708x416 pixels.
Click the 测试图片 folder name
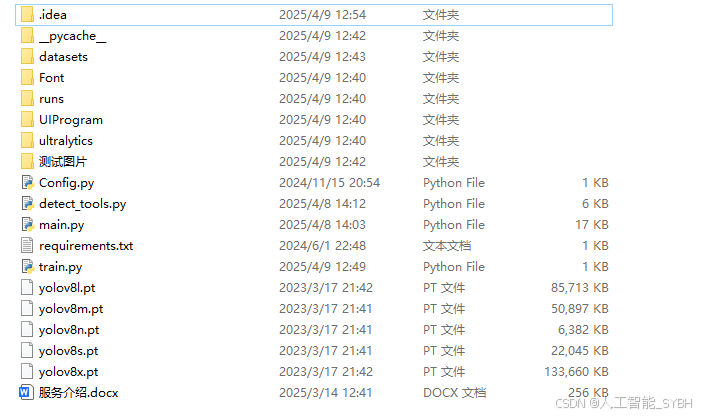click(63, 162)
